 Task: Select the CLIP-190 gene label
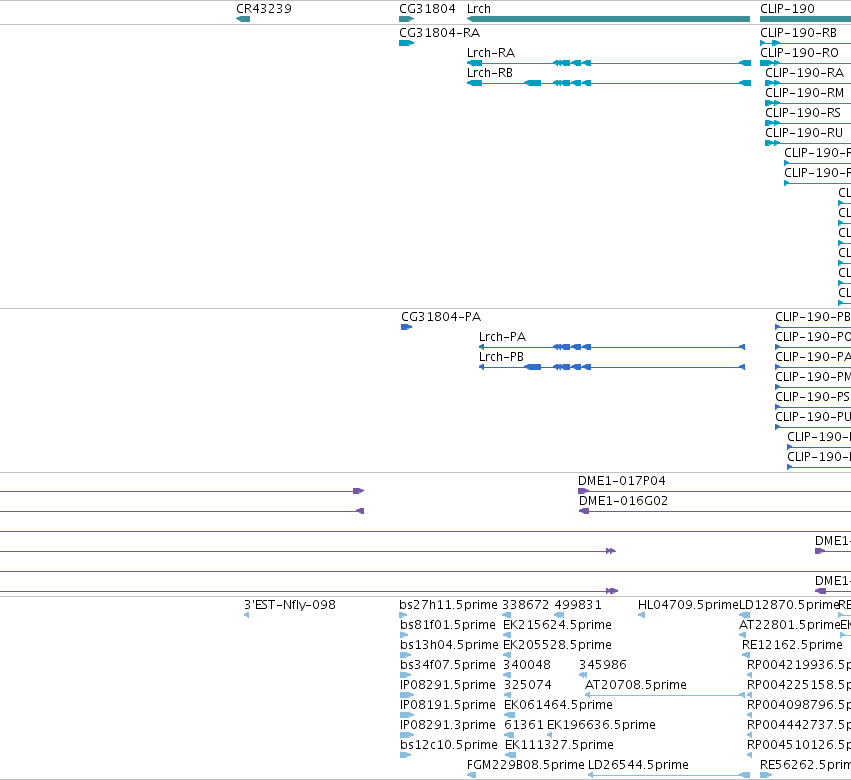point(787,9)
